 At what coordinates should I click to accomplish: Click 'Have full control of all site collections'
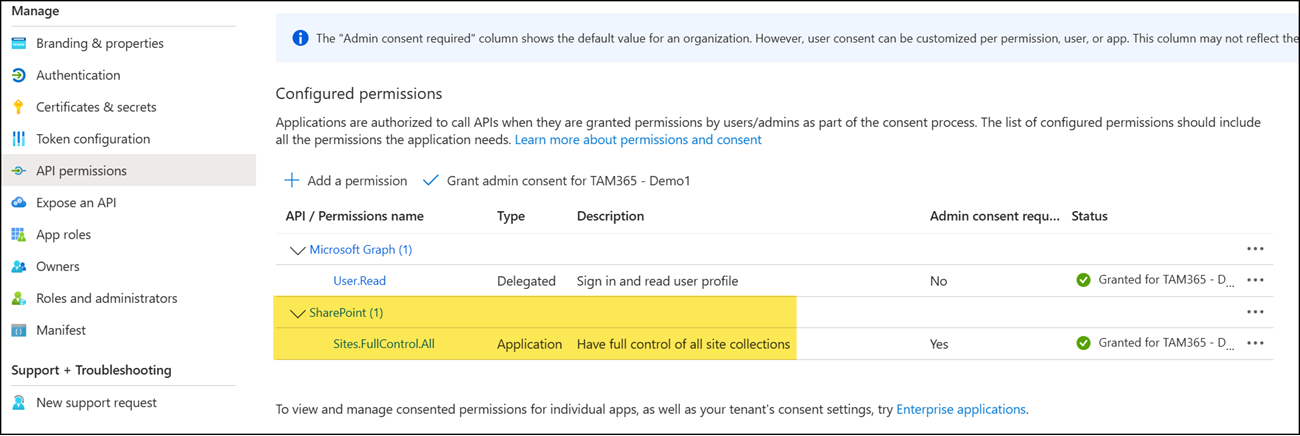pos(684,344)
